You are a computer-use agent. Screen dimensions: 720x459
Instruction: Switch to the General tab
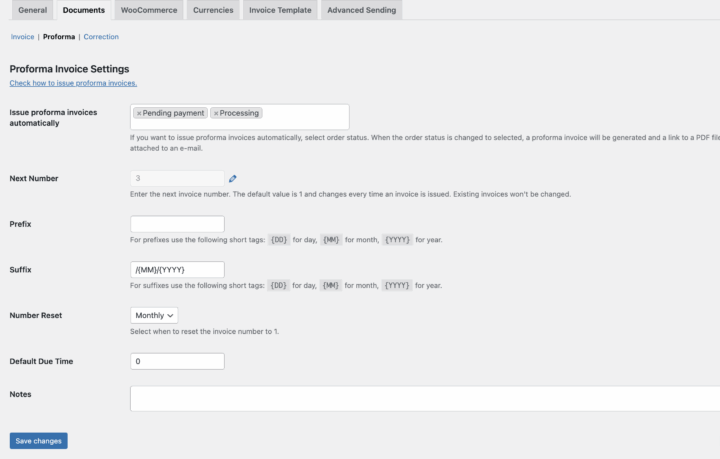click(x=32, y=10)
